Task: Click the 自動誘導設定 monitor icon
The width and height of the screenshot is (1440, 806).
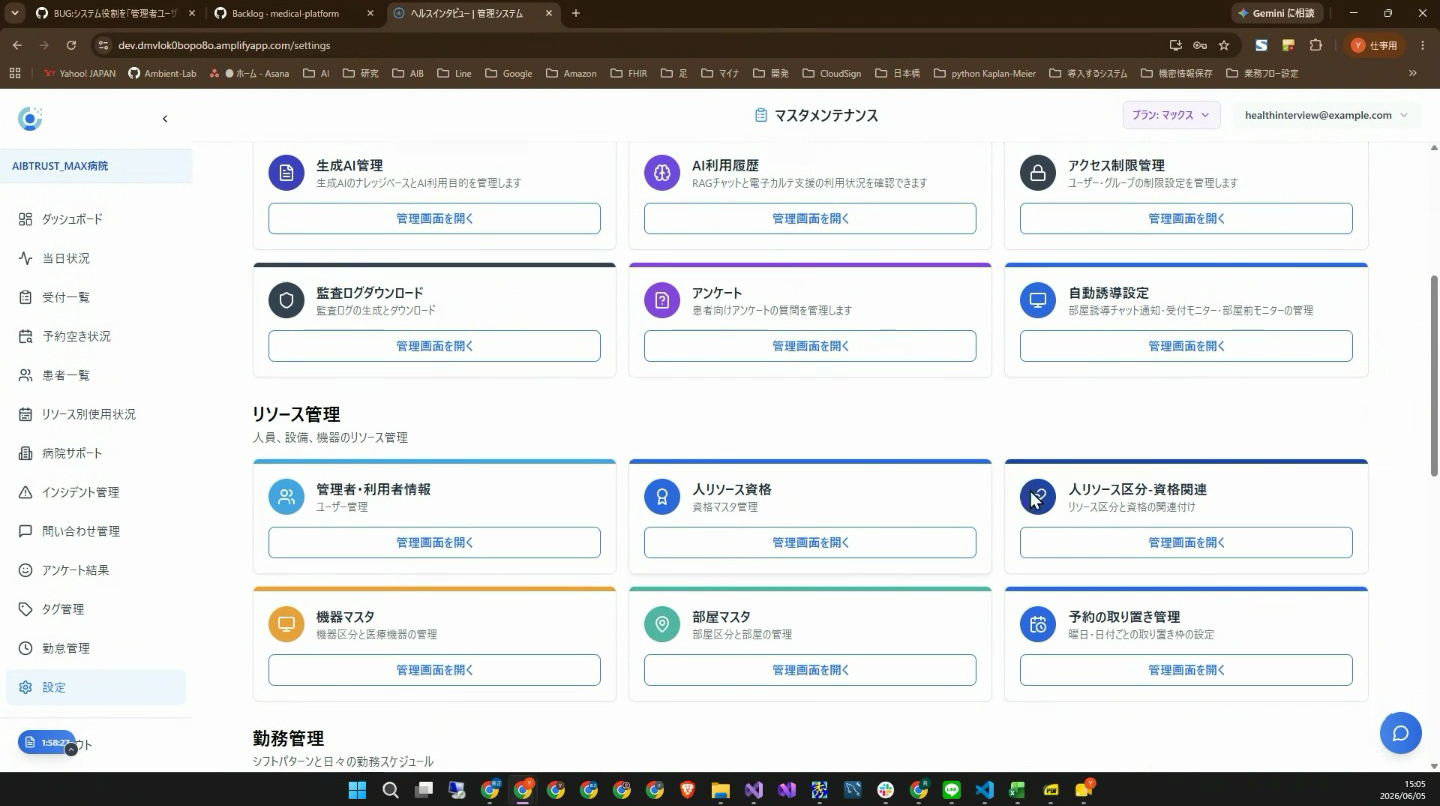Action: coord(1038,300)
